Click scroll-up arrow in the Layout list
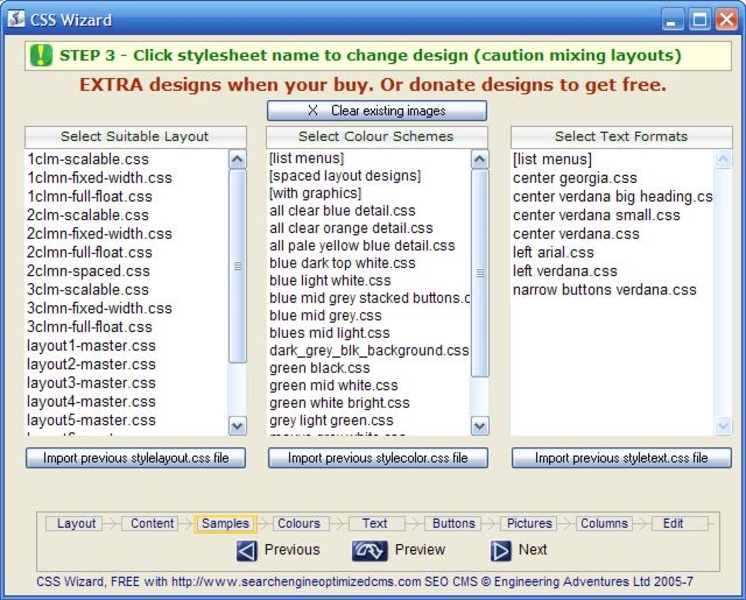This screenshot has width=746, height=600. [237, 159]
